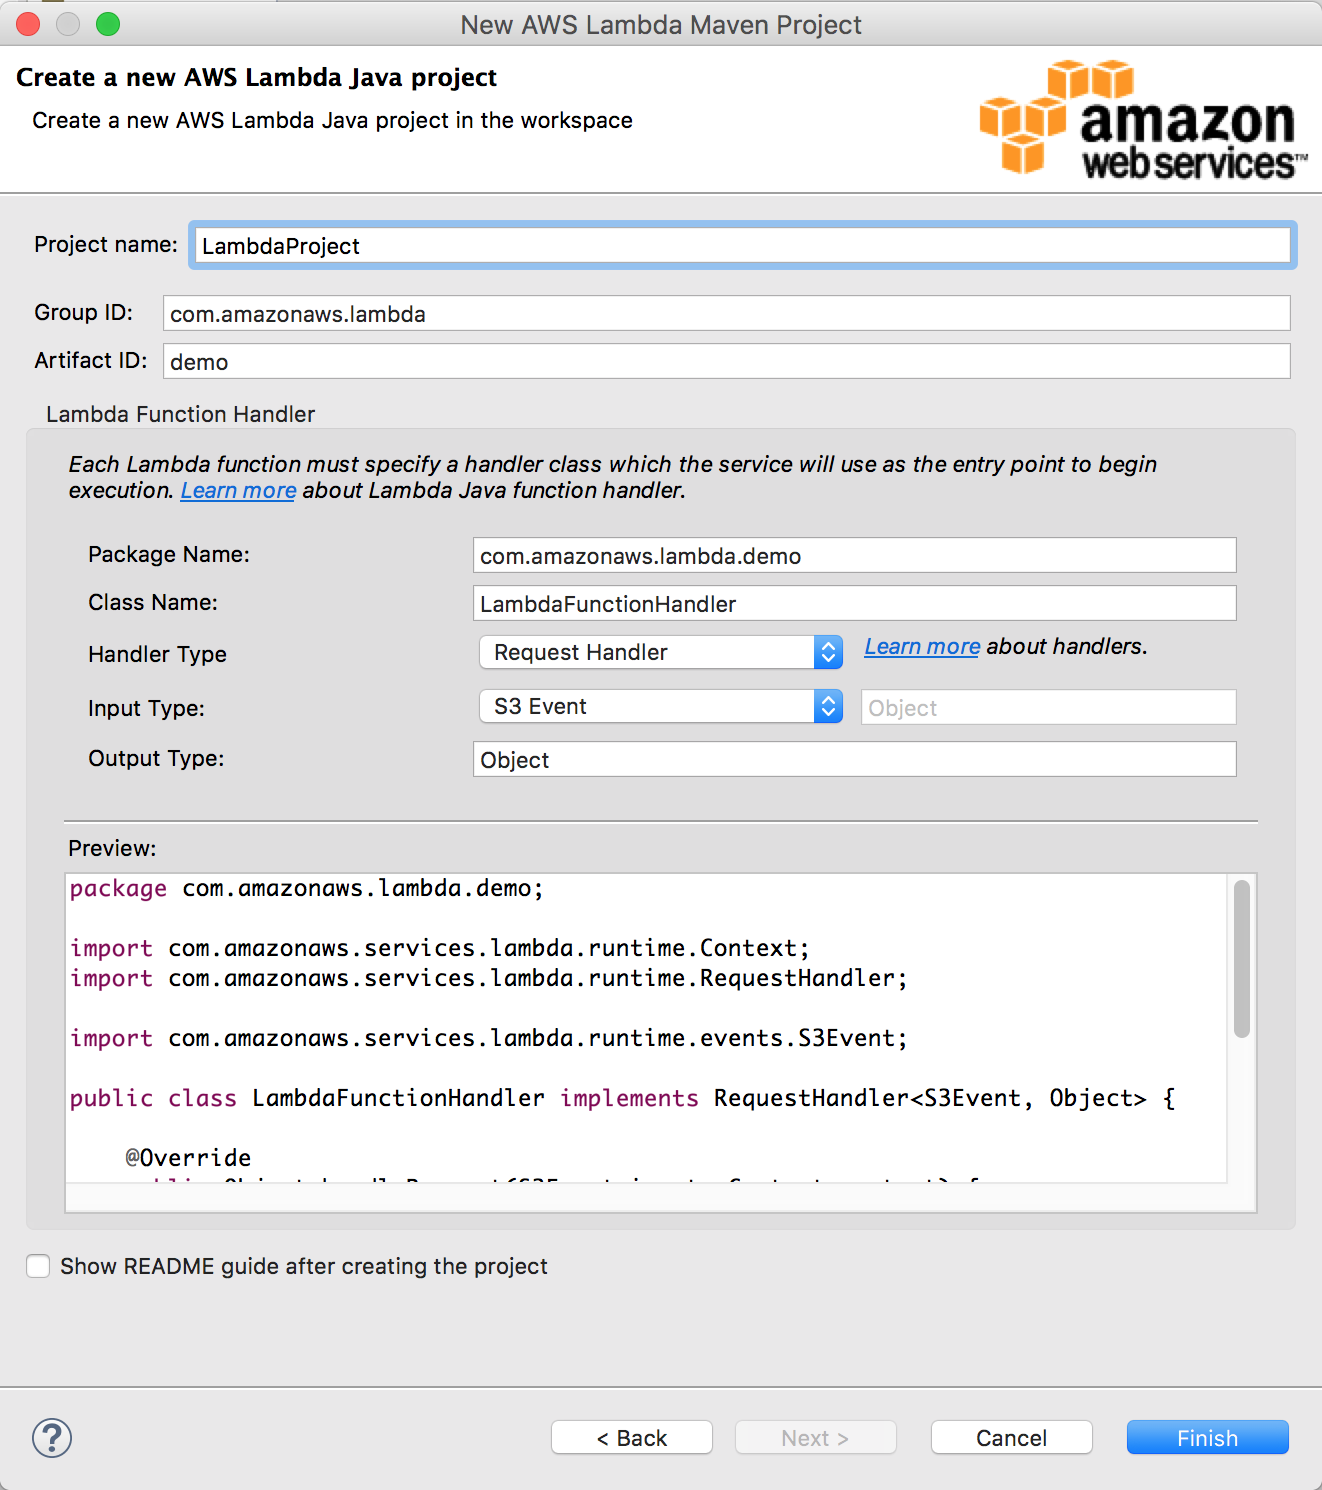Focus the Group ID text field
The width and height of the screenshot is (1322, 1490).
point(726,314)
